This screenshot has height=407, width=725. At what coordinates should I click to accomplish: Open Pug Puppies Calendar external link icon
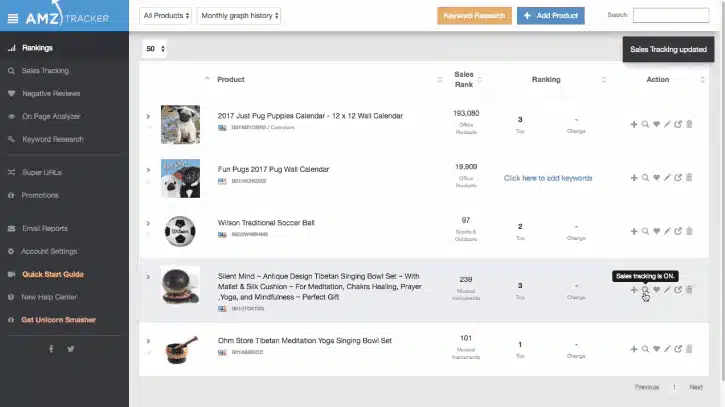pyautogui.click(x=678, y=124)
